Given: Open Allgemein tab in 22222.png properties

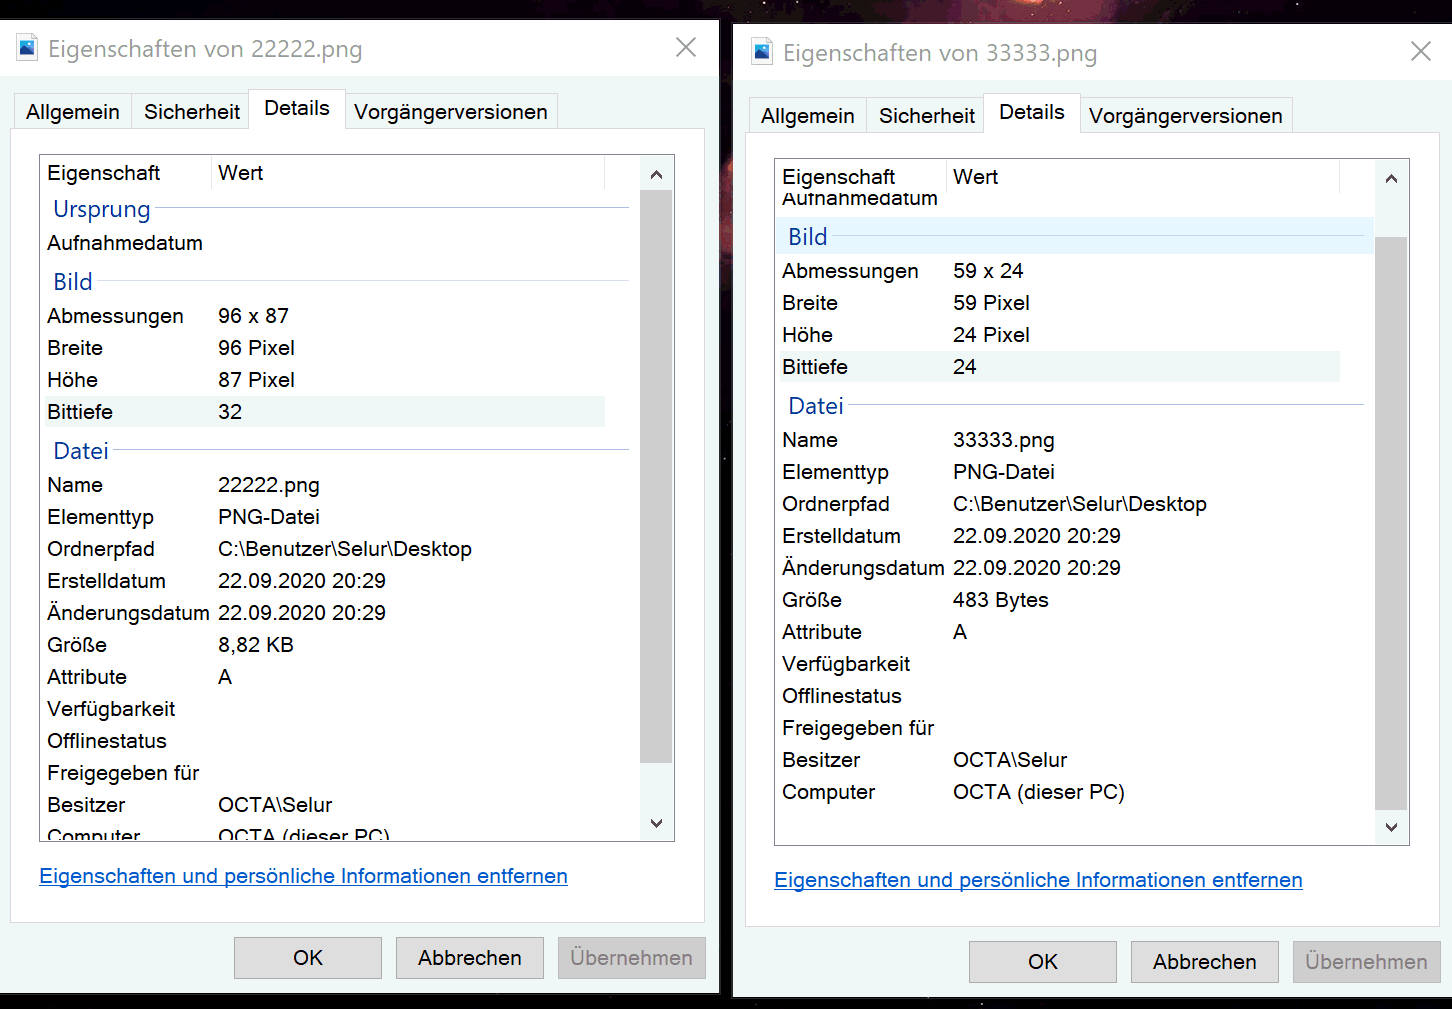Looking at the screenshot, I should click(73, 112).
